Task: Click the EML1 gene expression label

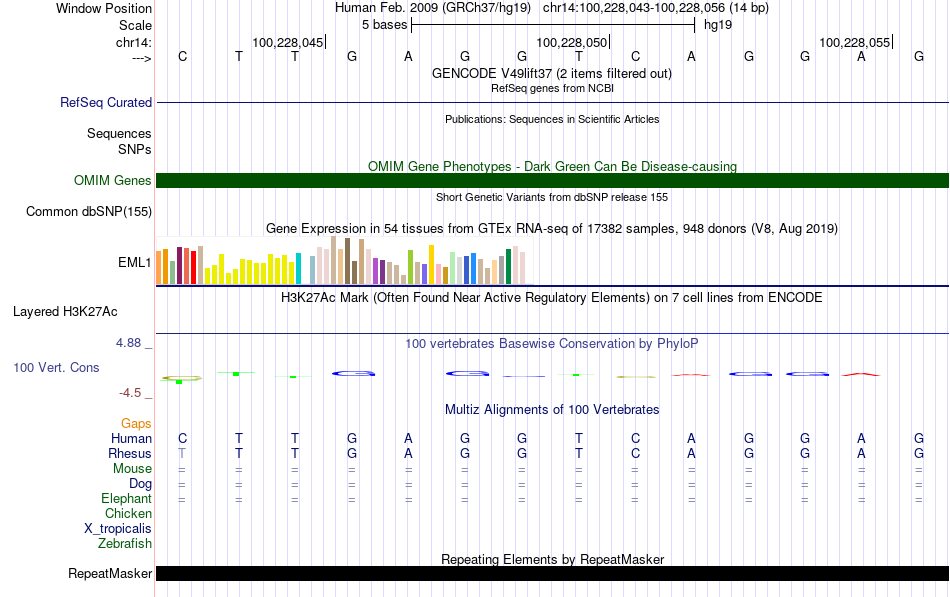Action: tap(135, 262)
